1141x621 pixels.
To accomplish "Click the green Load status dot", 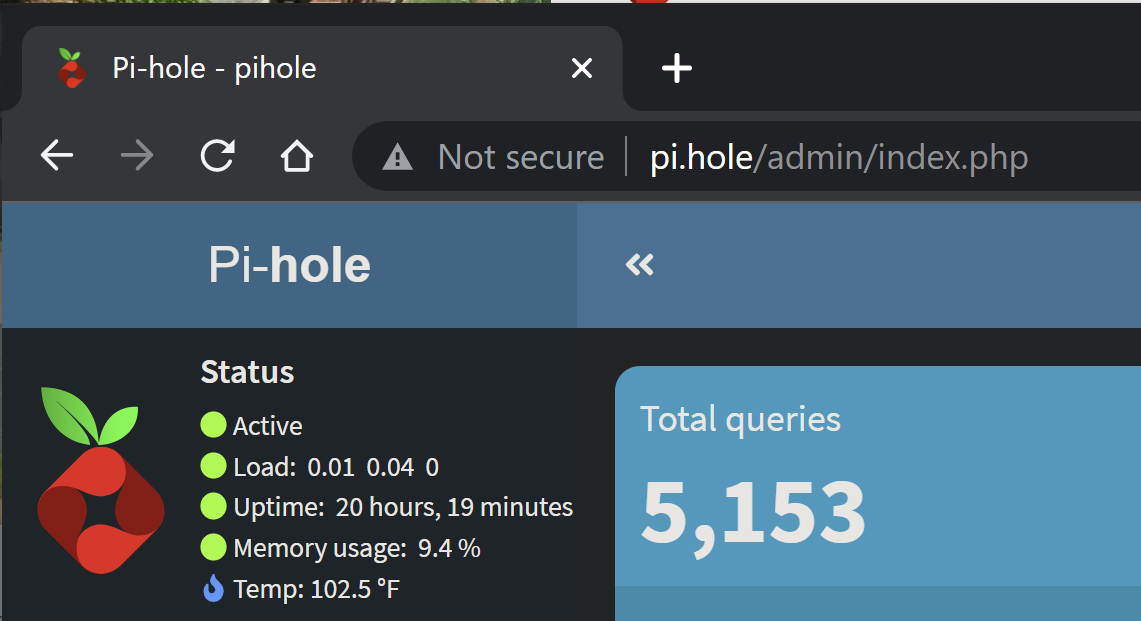I will coord(213,466).
